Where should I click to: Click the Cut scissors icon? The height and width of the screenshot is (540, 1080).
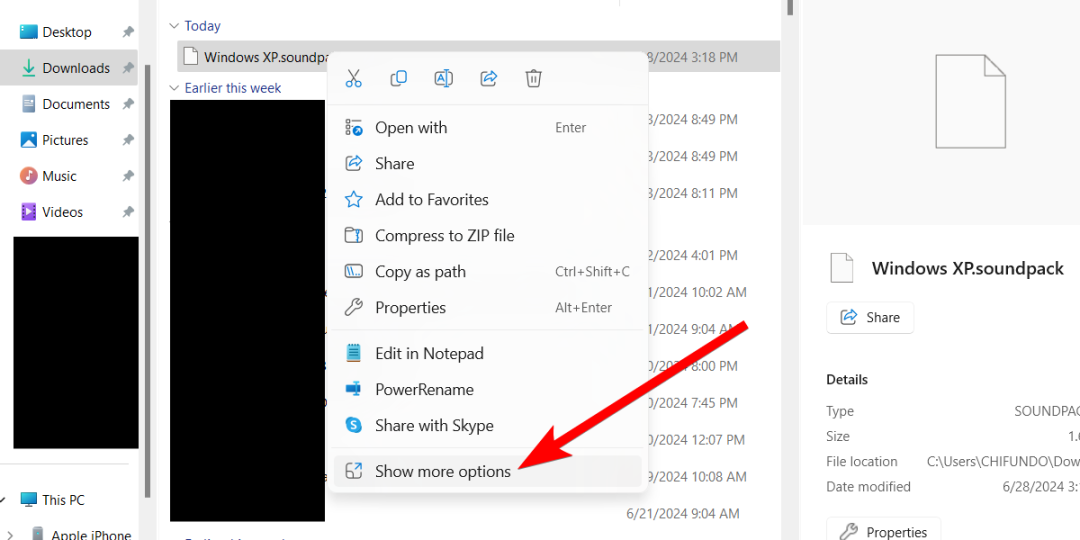tap(353, 78)
